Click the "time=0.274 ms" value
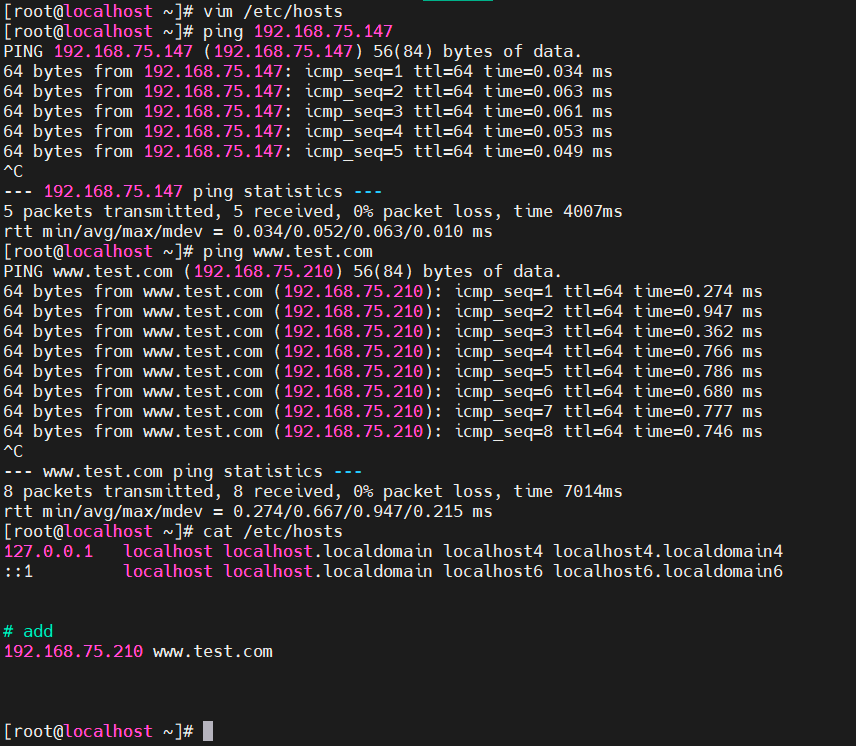The width and height of the screenshot is (856, 746). pyautogui.click(x=698, y=291)
